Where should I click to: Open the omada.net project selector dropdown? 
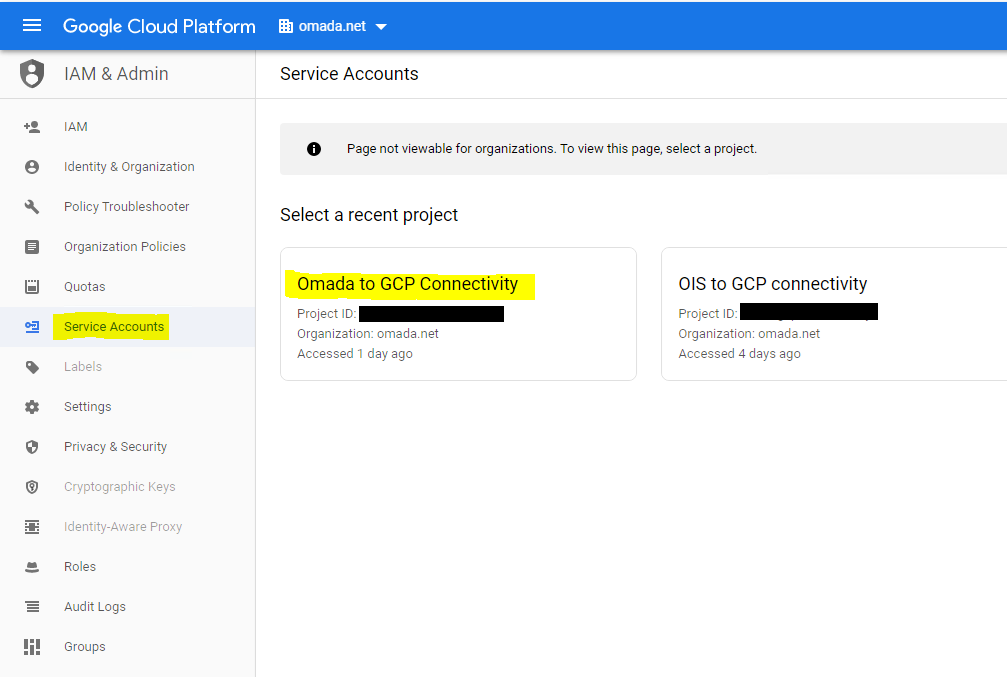point(333,26)
